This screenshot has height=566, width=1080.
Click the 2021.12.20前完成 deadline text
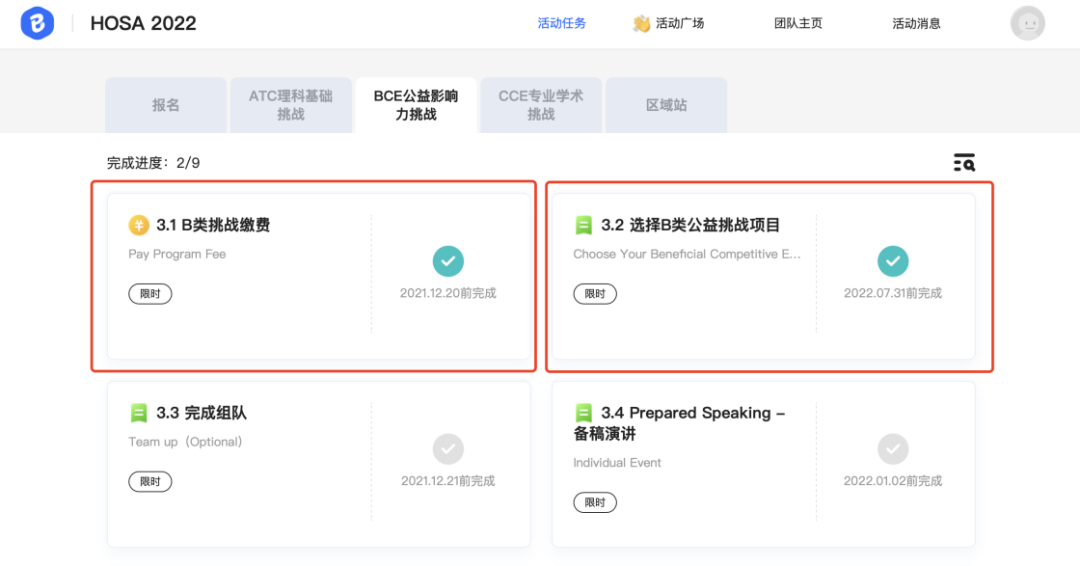tap(448, 293)
